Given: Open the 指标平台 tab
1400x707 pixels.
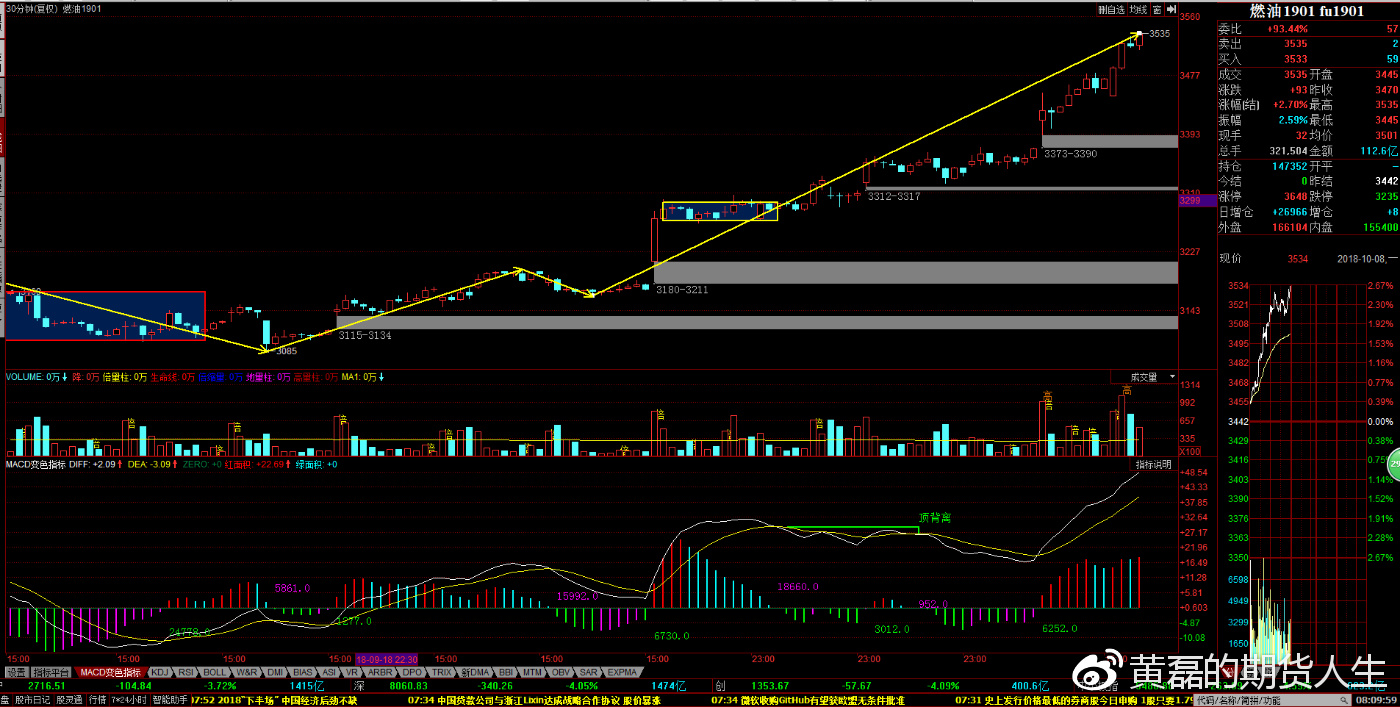Looking at the screenshot, I should (53, 672).
